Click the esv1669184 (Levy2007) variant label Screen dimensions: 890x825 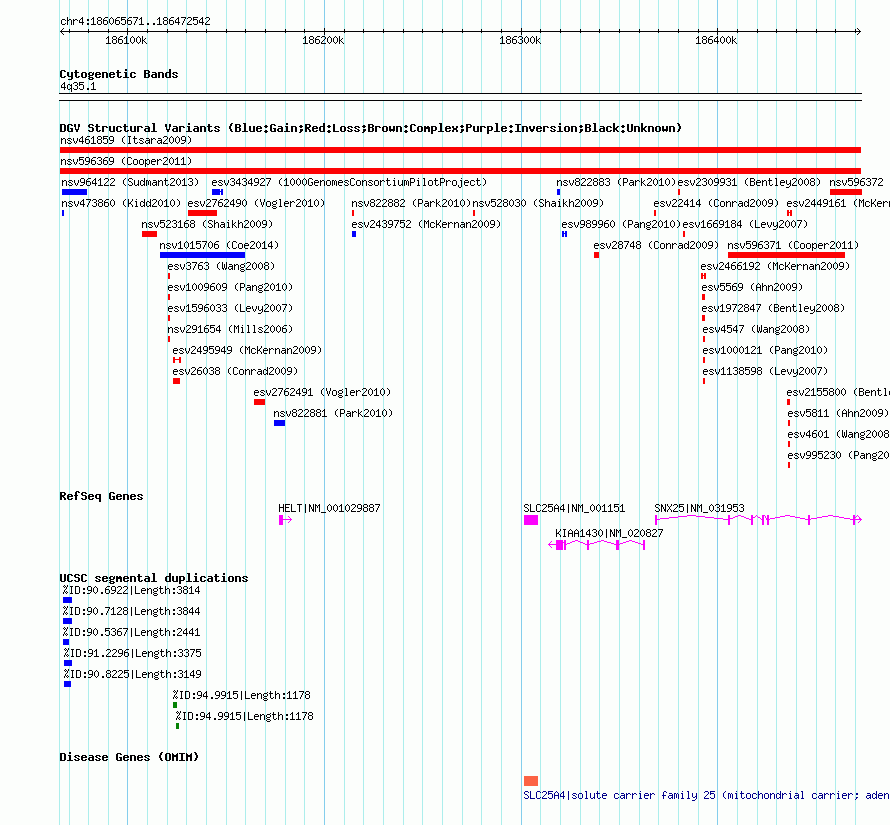(x=745, y=224)
